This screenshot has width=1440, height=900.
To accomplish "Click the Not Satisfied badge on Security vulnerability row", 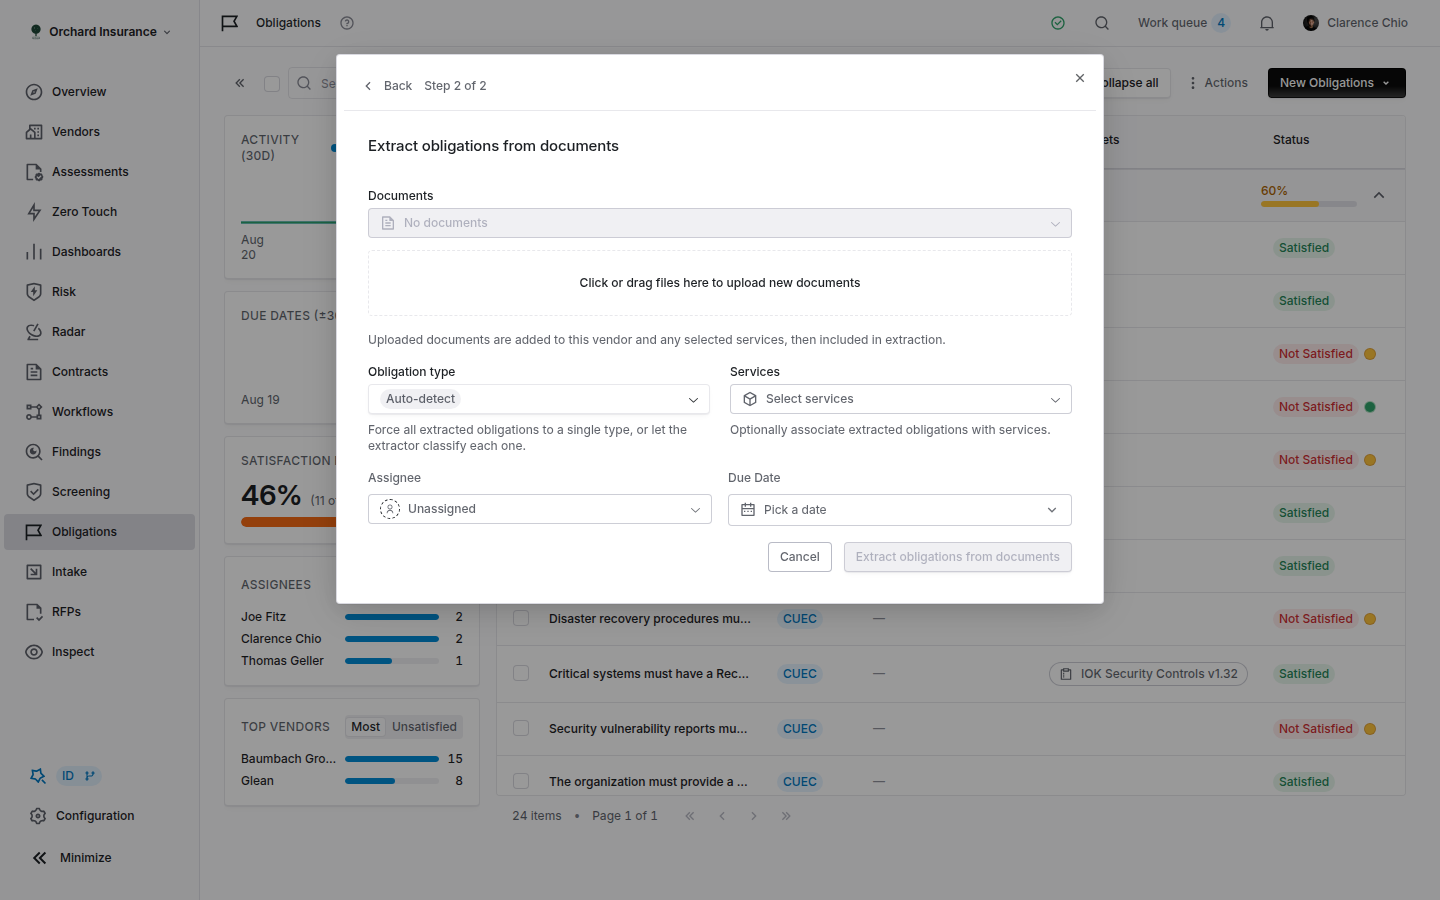I will click(x=1316, y=729).
